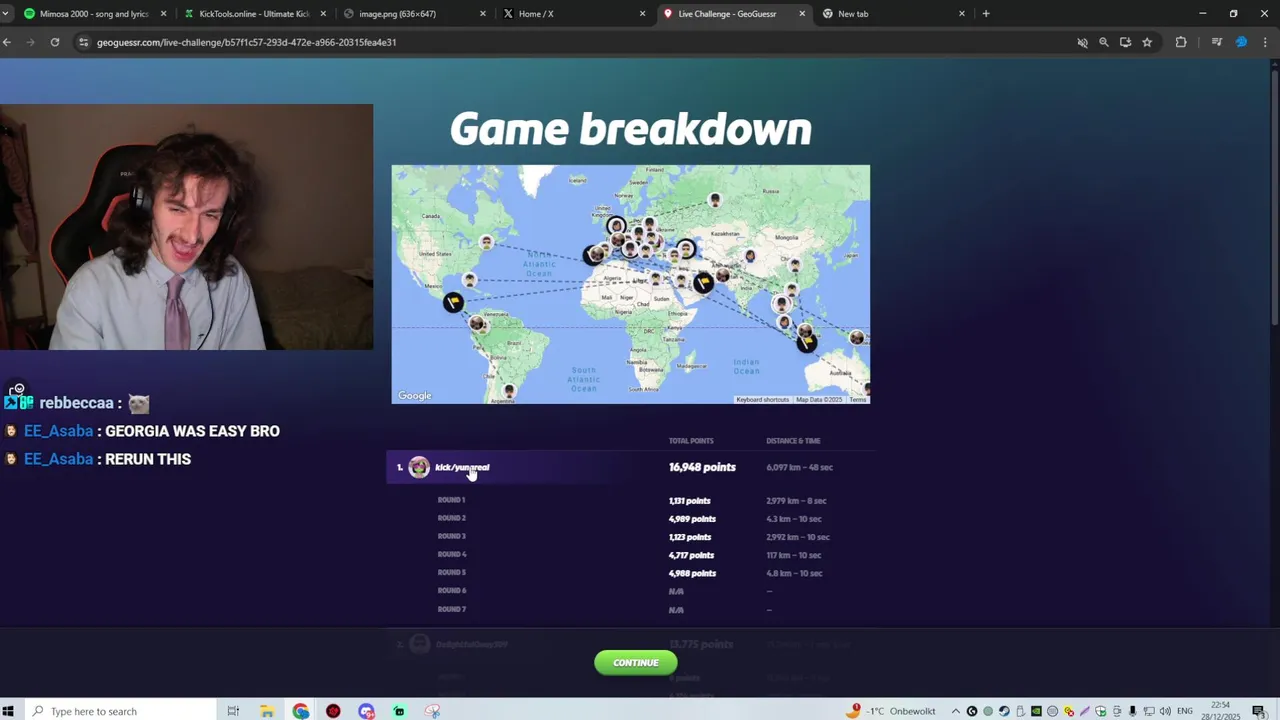This screenshot has width=1280, height=720.
Task: Click the avatar marker over Canada
Action: click(x=486, y=242)
